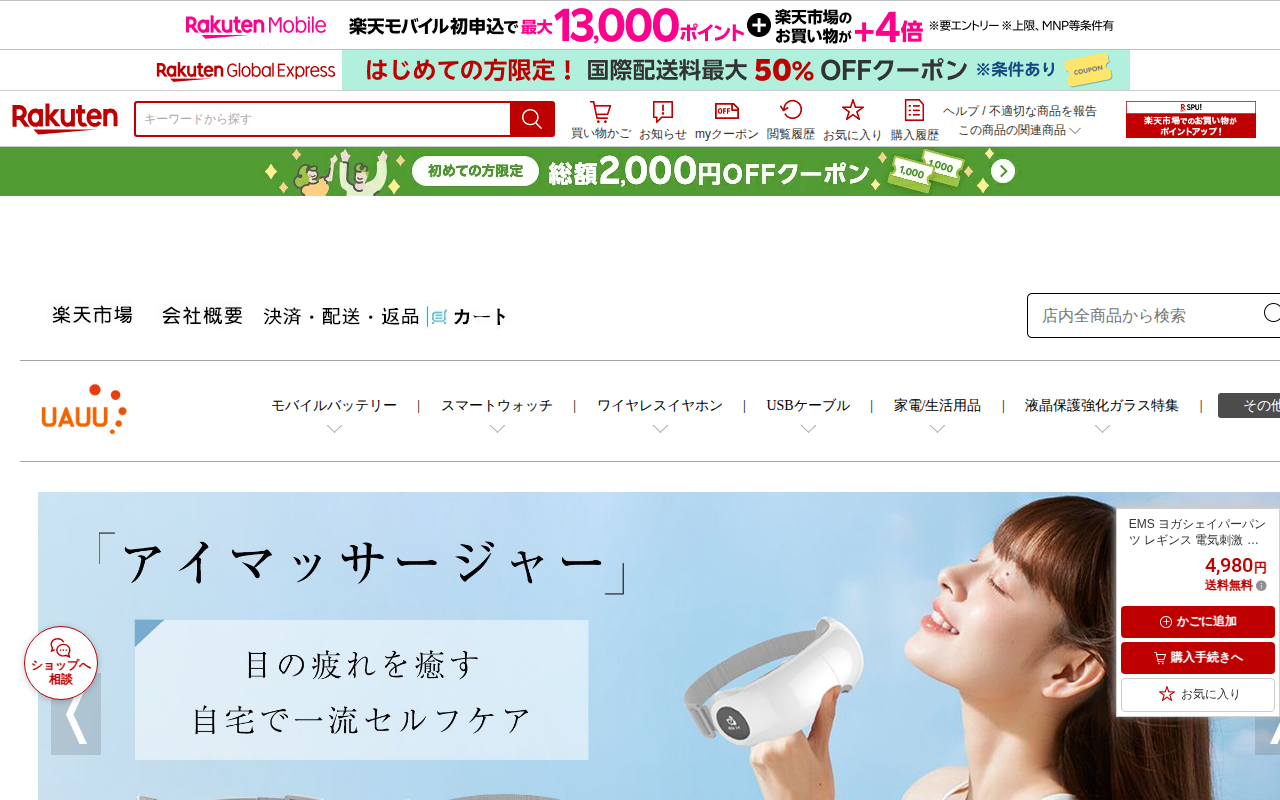Open the 会社概要 link
This screenshot has height=800, width=1280.
(x=203, y=316)
